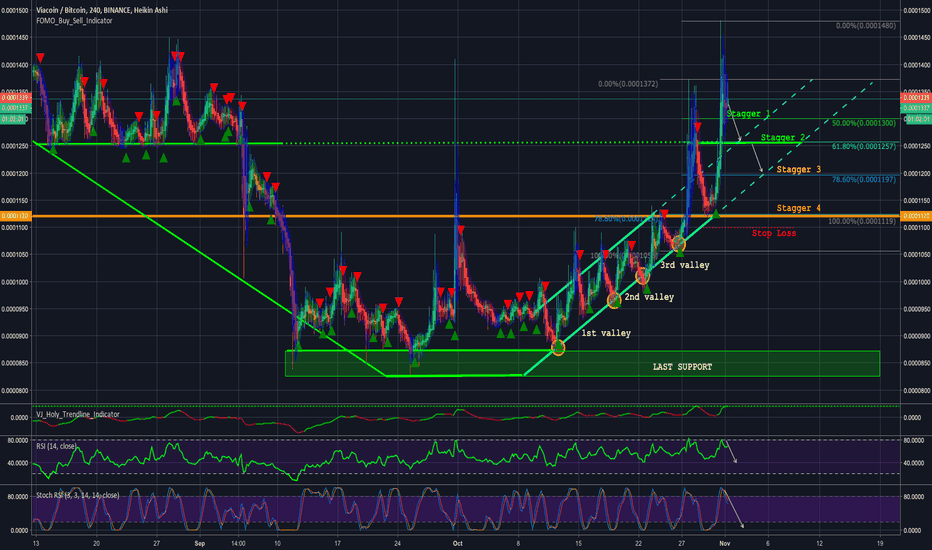Click the 14:00 label on time axis

(x=238, y=543)
